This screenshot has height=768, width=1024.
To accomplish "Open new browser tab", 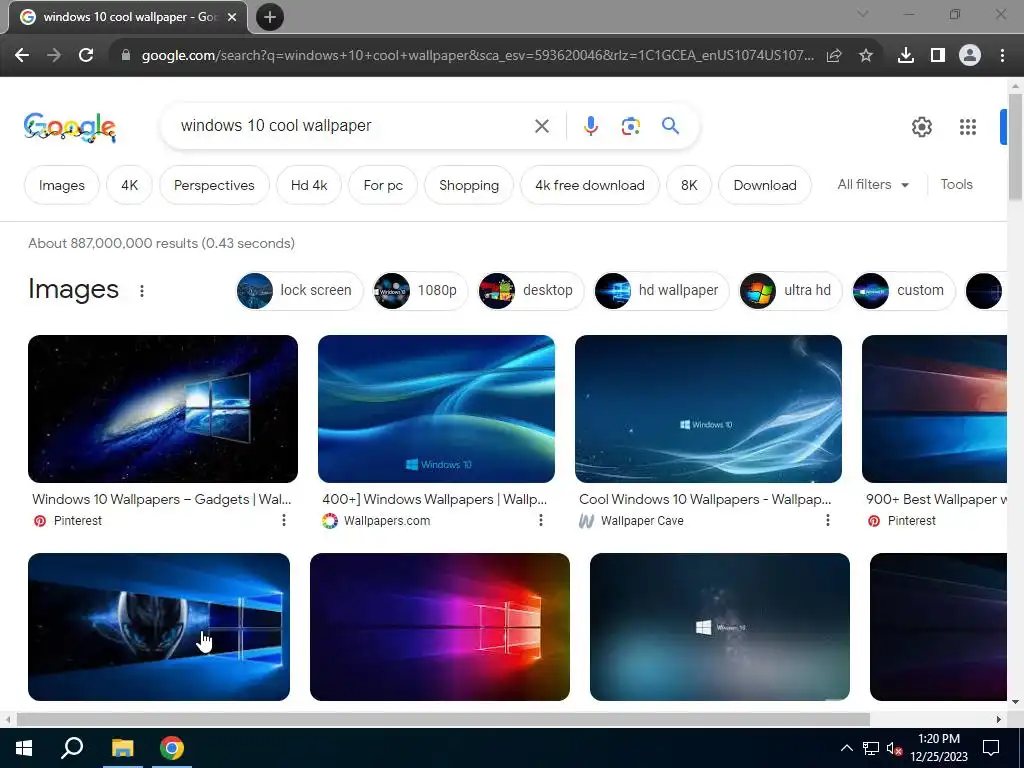I will point(270,17).
